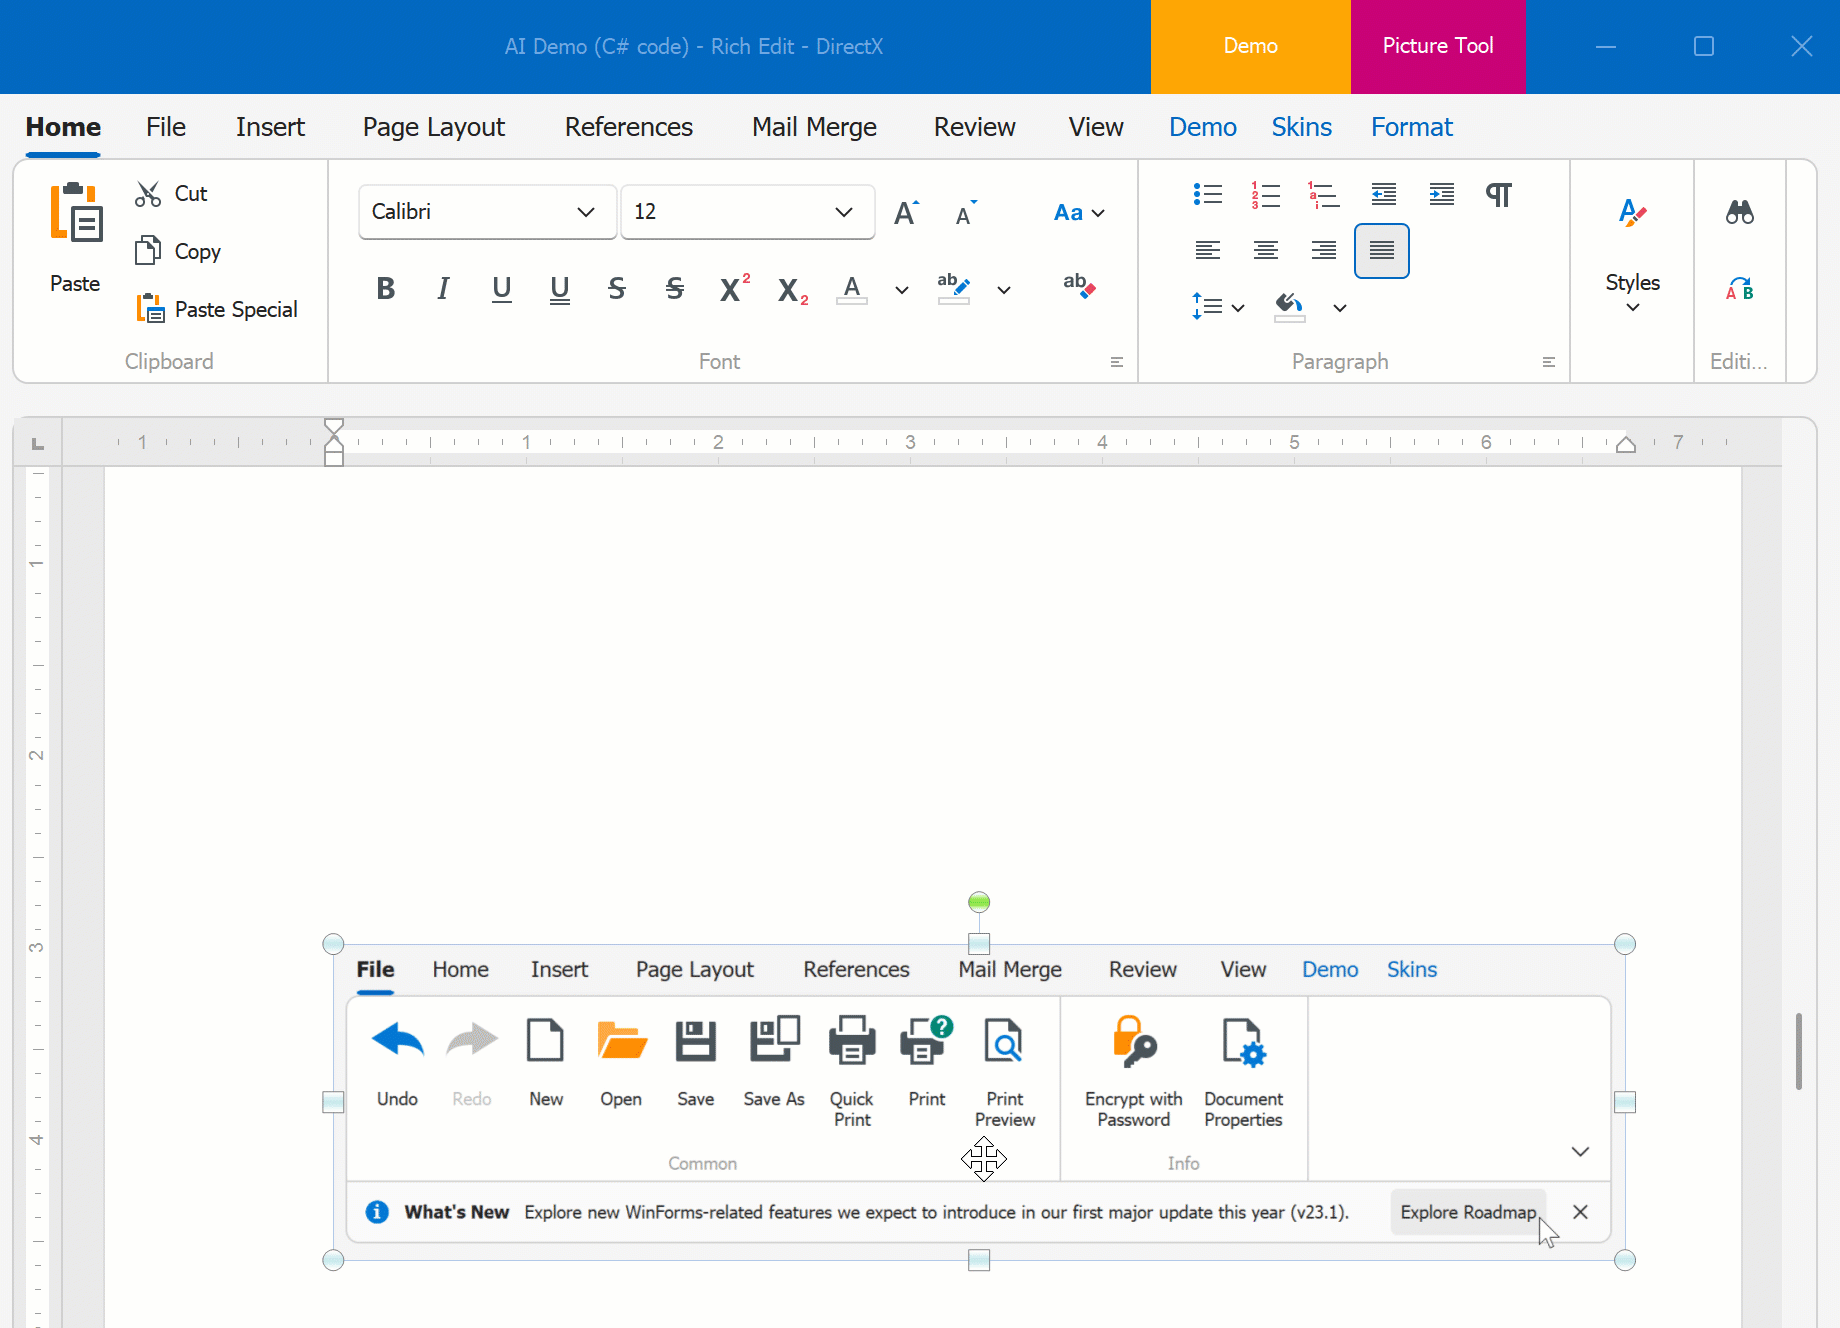Open the Calibri font name dropdown
1840x1328 pixels.
tap(586, 212)
